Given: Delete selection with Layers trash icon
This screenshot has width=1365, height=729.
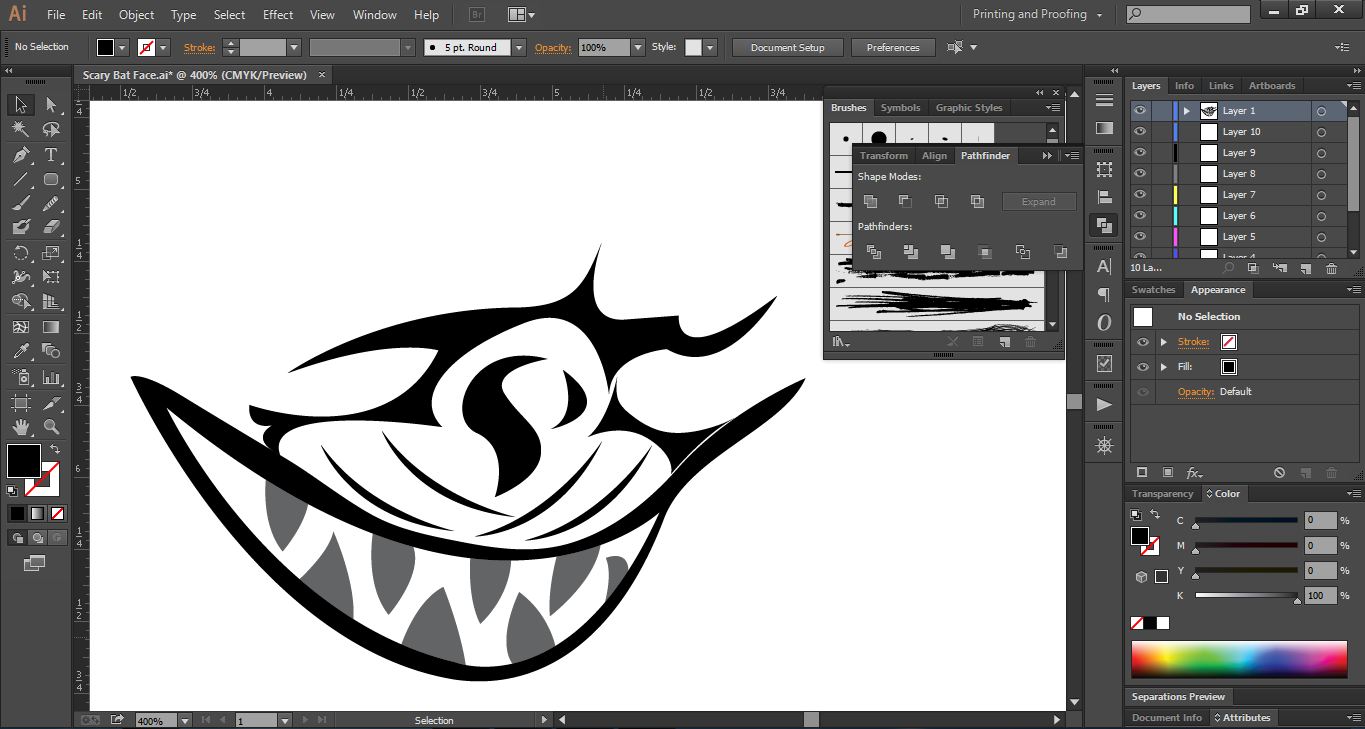Looking at the screenshot, I should pyautogui.click(x=1331, y=268).
